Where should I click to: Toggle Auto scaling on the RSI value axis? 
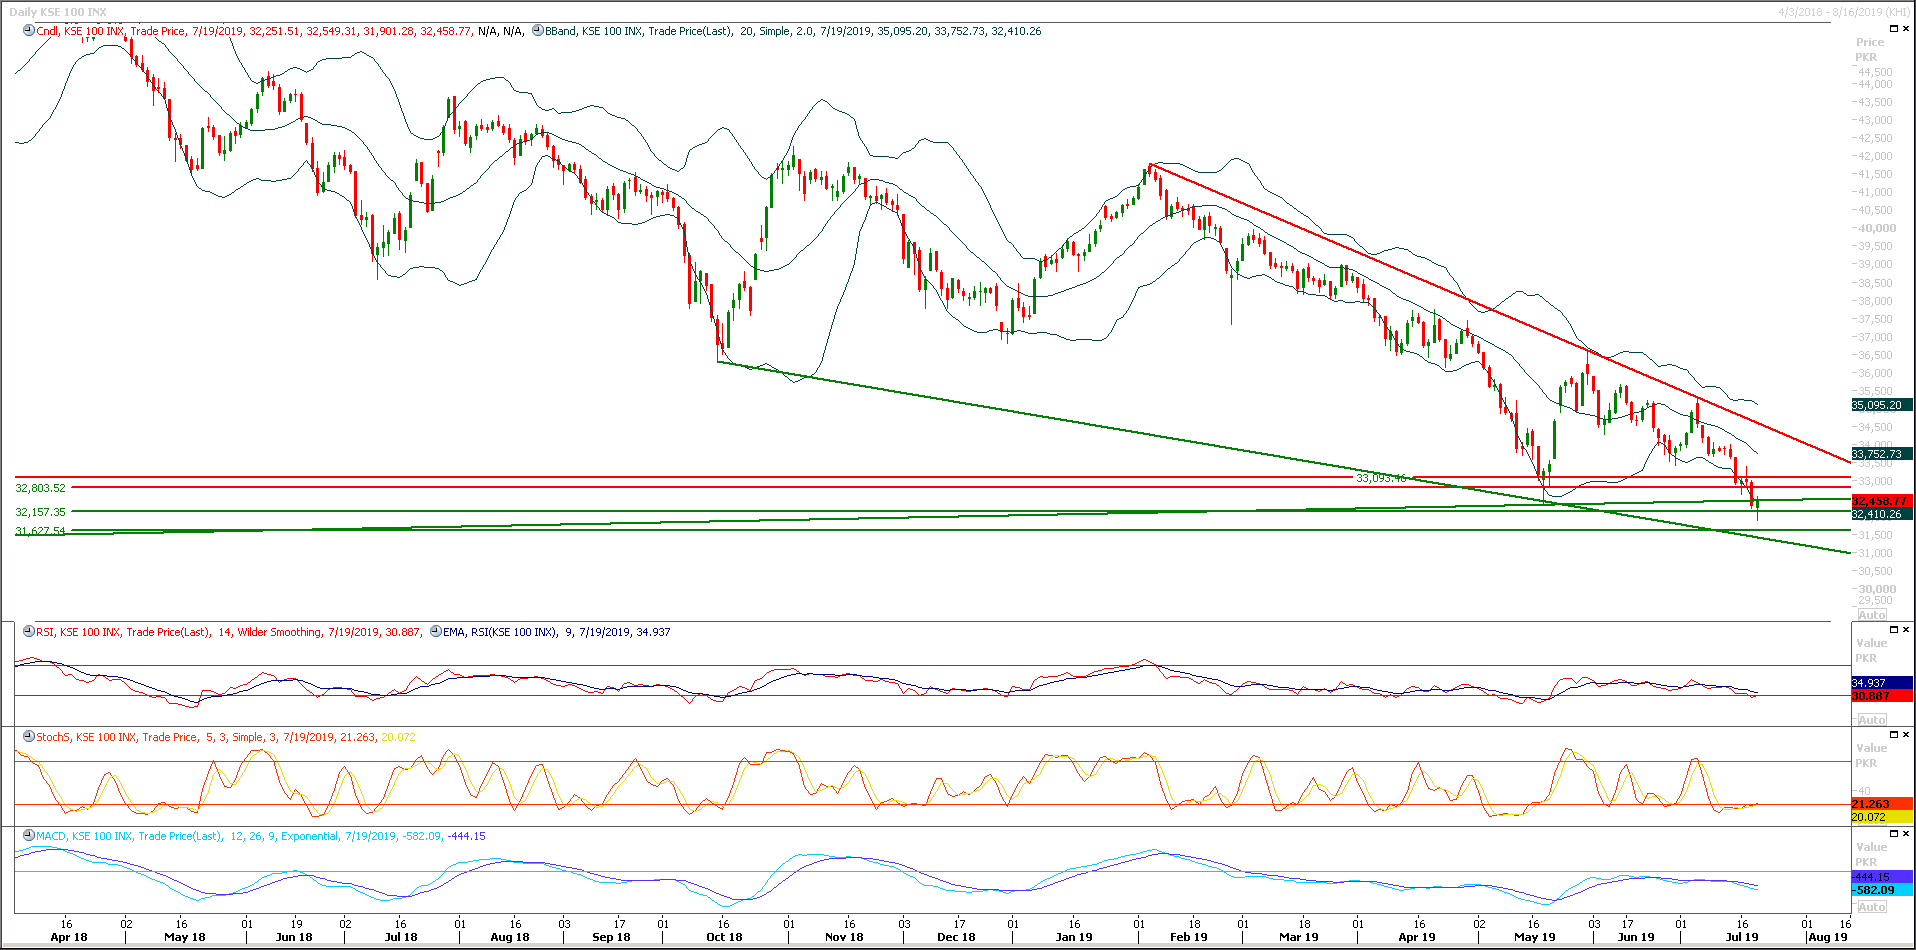1871,718
